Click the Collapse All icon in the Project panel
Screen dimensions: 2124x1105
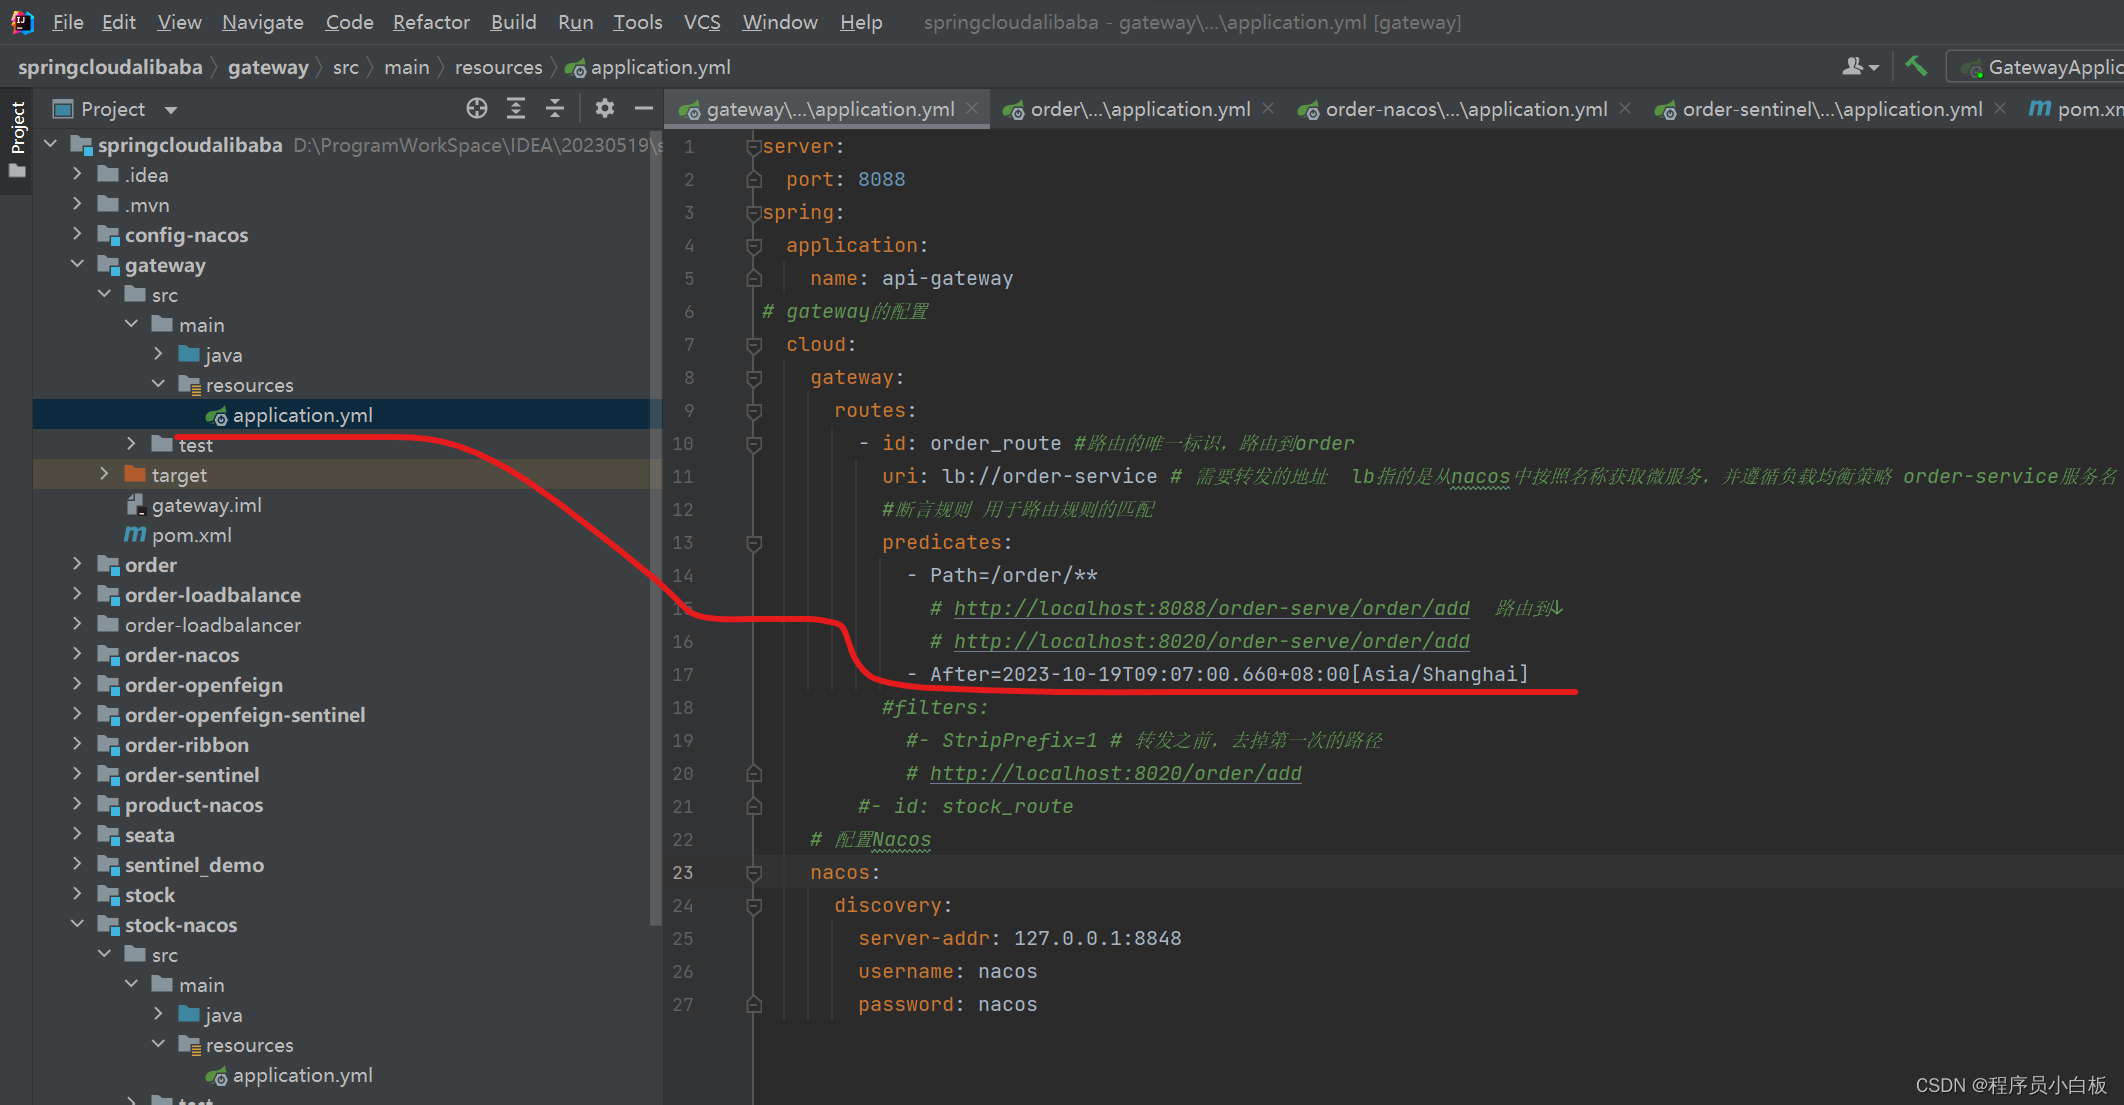click(555, 108)
